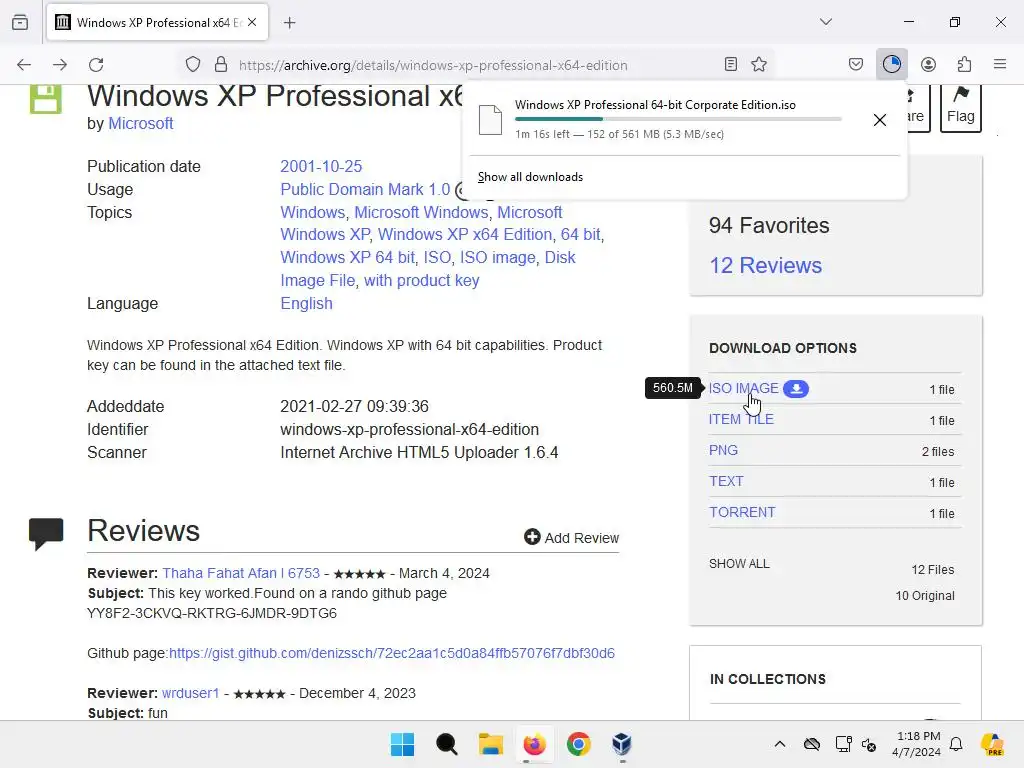Open the Firefox account icon

(x=928, y=64)
